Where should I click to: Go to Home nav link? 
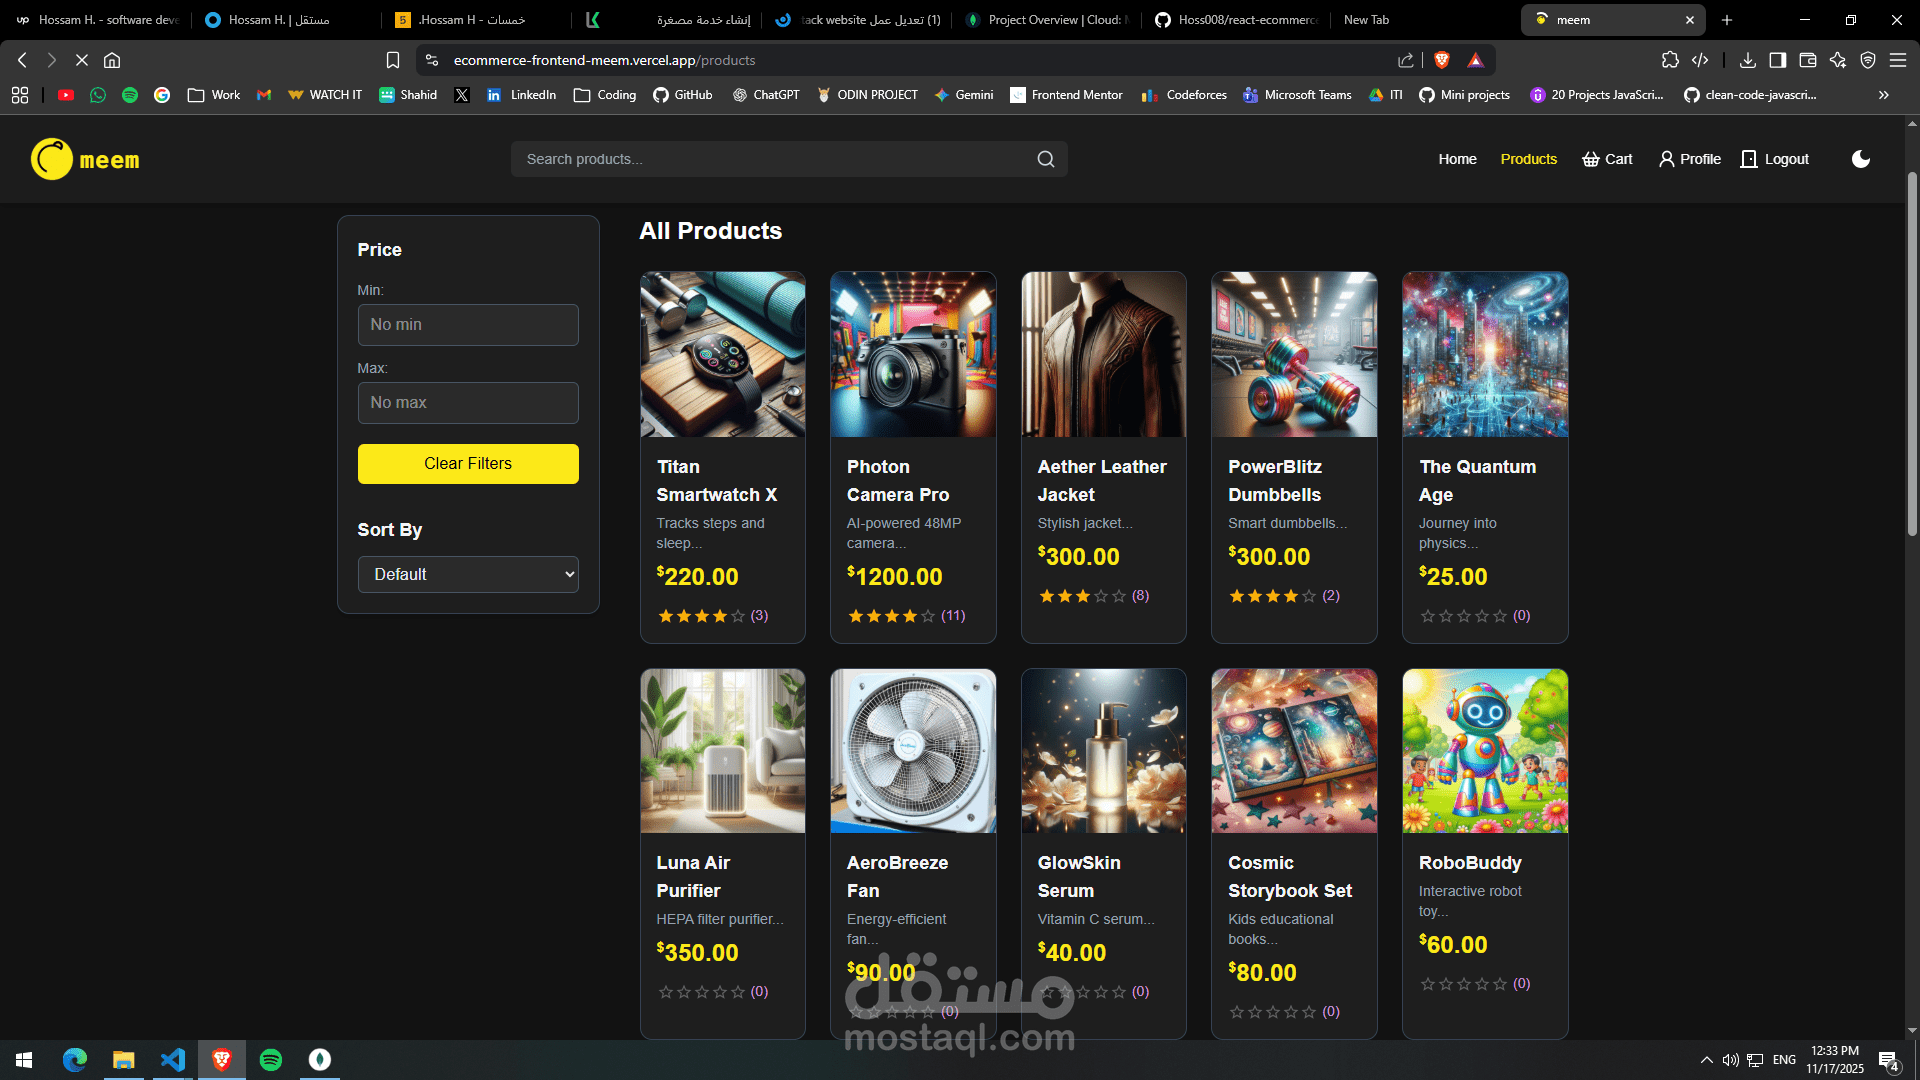pyautogui.click(x=1457, y=159)
